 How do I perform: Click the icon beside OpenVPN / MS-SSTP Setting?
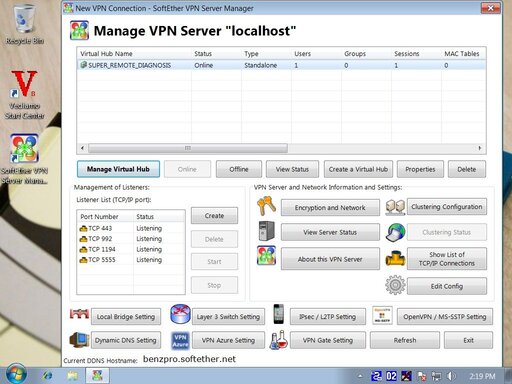(x=382, y=315)
